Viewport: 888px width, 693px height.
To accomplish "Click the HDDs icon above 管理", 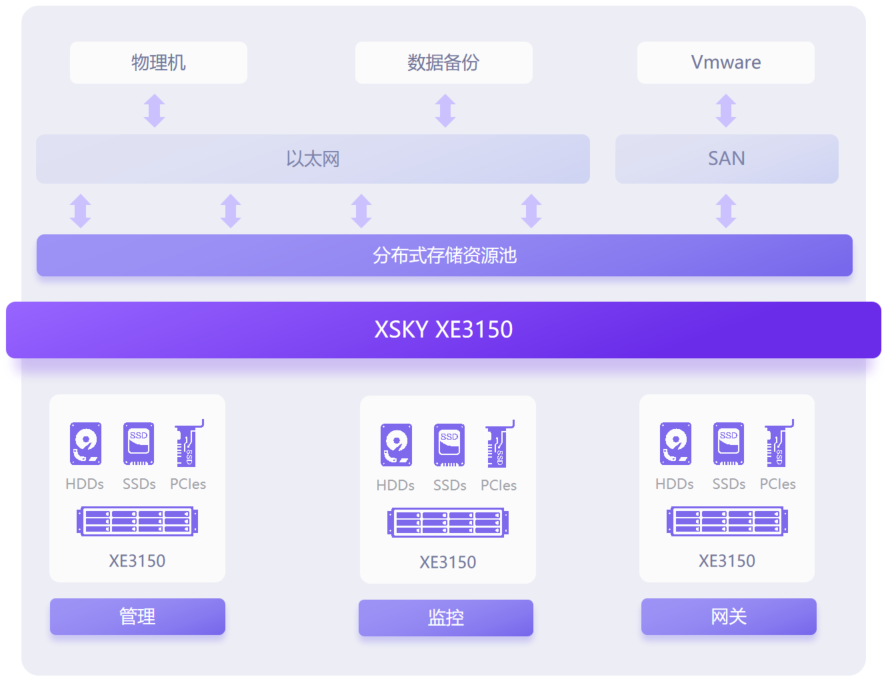I will click(86, 443).
